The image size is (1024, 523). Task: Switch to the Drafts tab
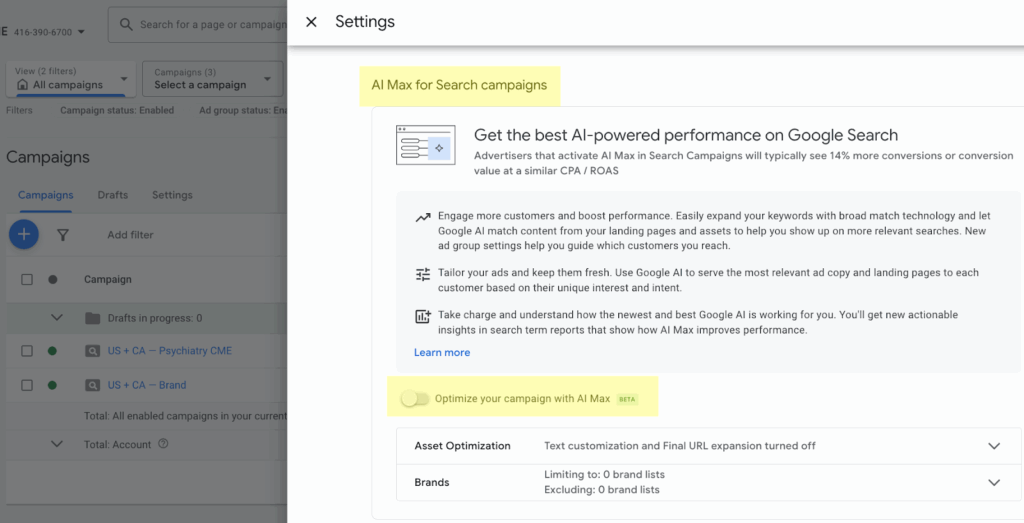tap(112, 195)
